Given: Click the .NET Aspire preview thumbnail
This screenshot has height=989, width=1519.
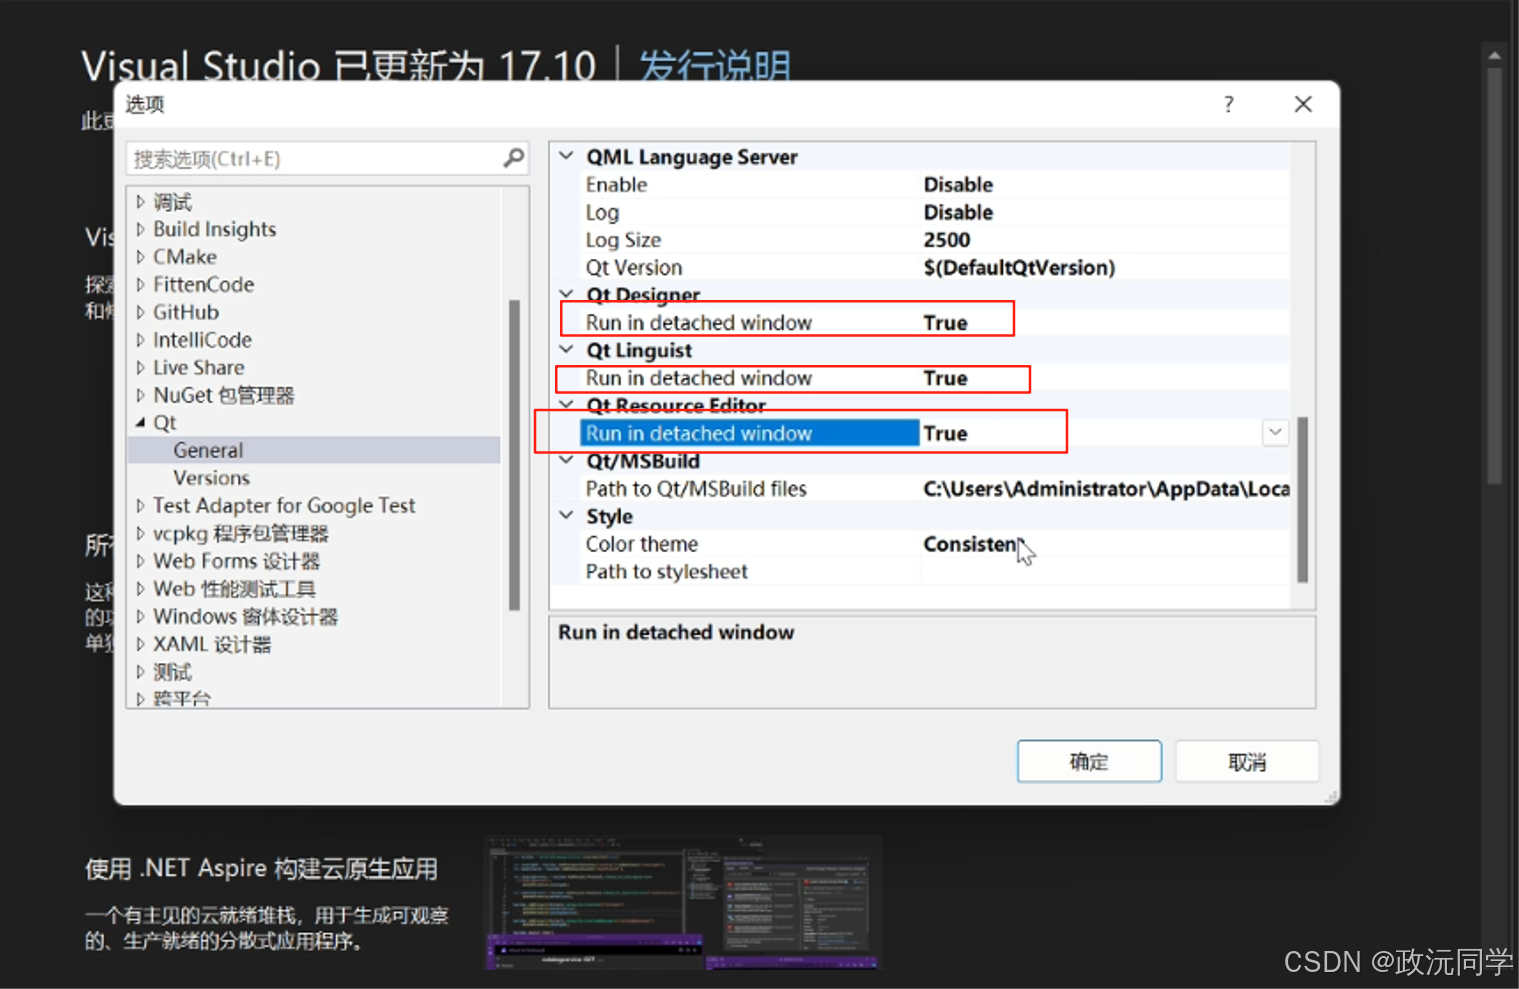Looking at the screenshot, I should (683, 904).
